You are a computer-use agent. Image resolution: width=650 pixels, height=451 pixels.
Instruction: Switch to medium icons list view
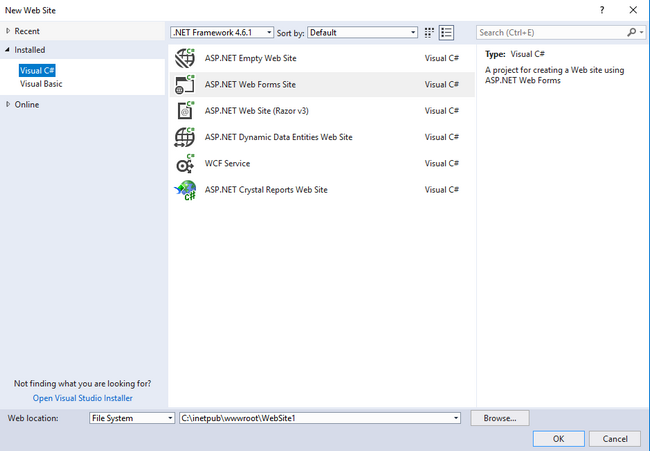pos(446,32)
